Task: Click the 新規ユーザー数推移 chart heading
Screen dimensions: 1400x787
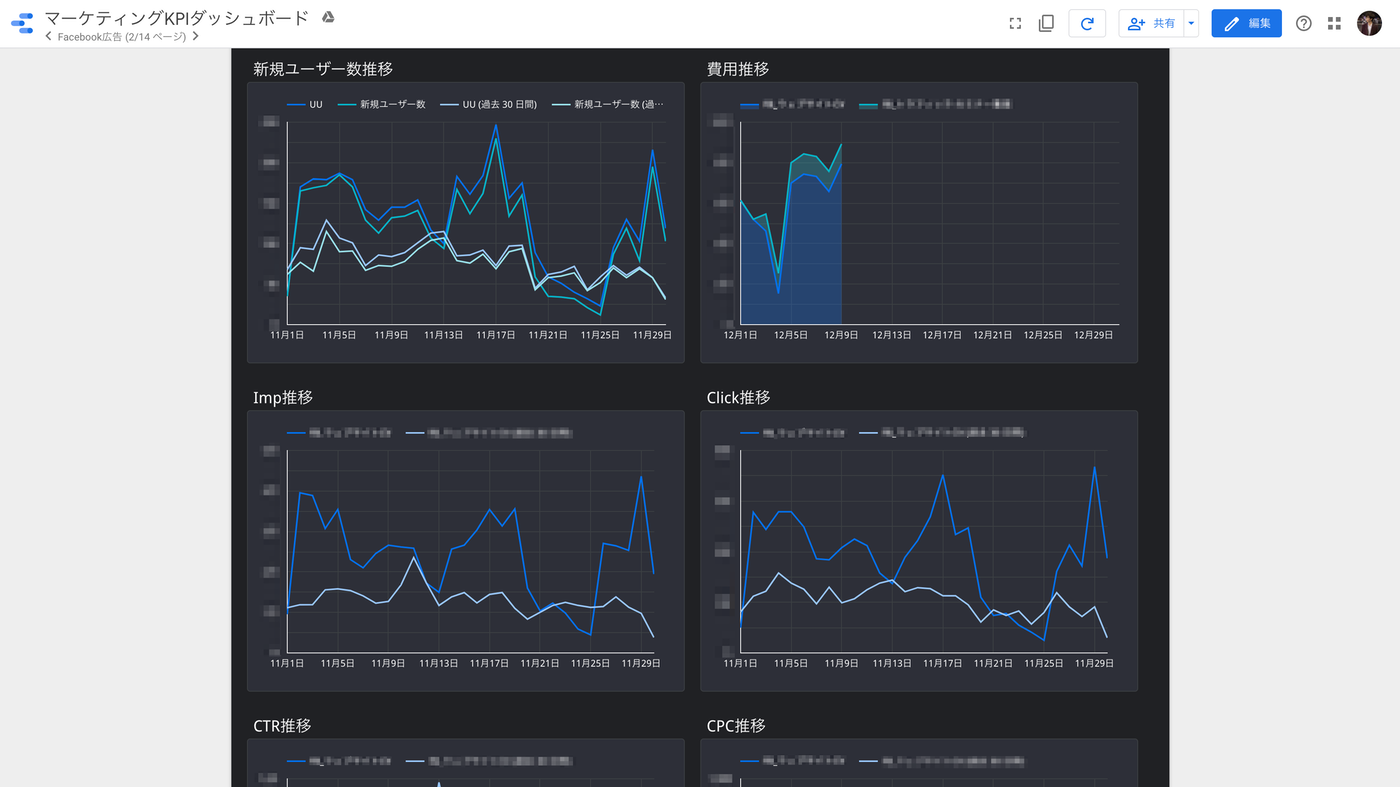Action: 323,69
